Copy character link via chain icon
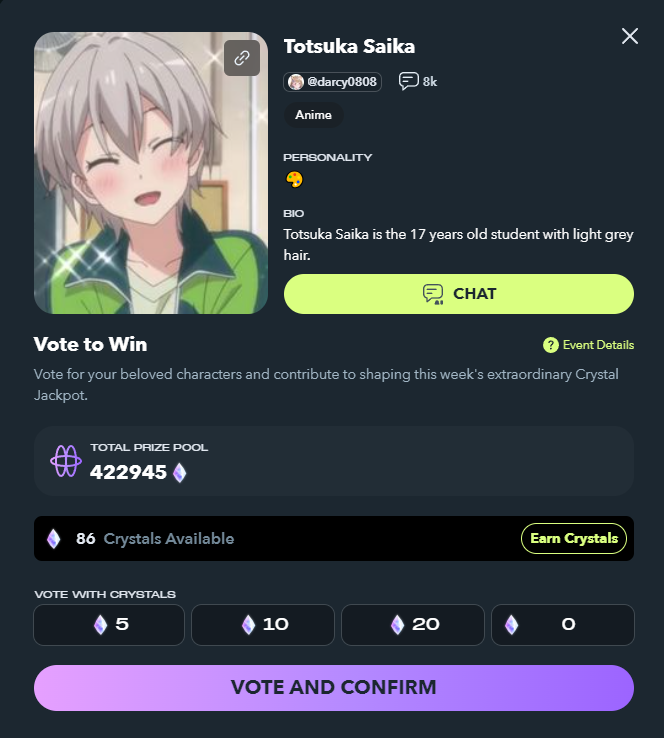Screen dimensions: 664x738 (x=242, y=58)
